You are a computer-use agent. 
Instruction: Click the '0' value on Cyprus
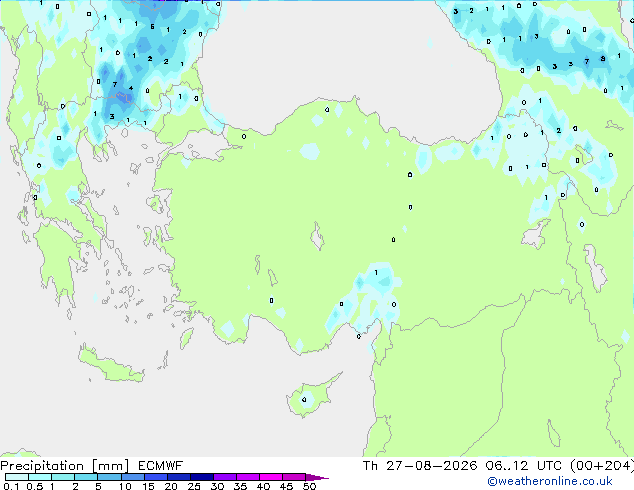point(304,400)
